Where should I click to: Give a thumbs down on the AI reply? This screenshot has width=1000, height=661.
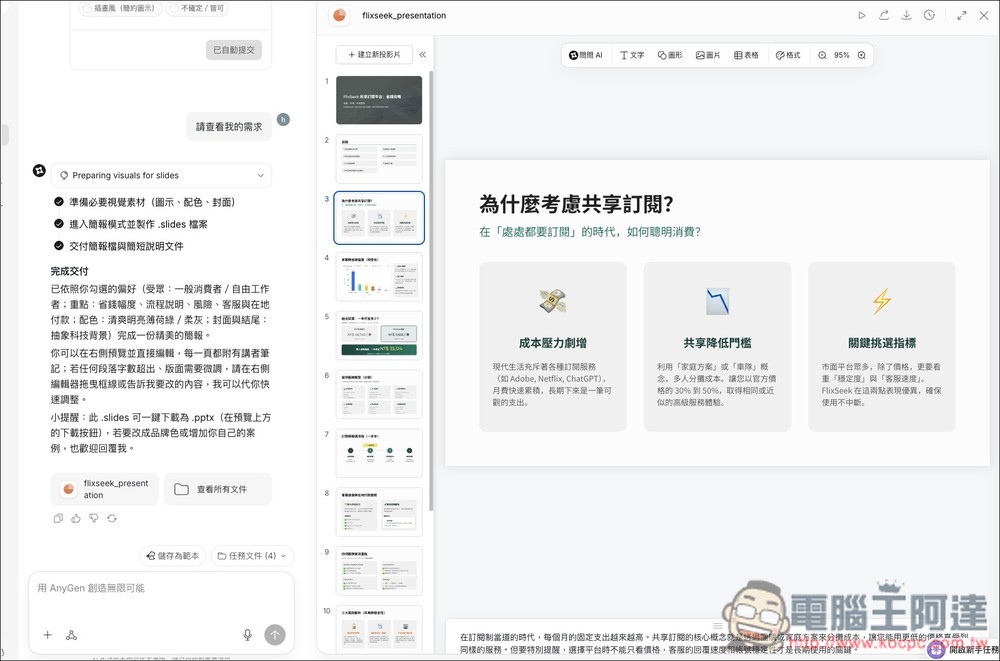pyautogui.click(x=94, y=518)
